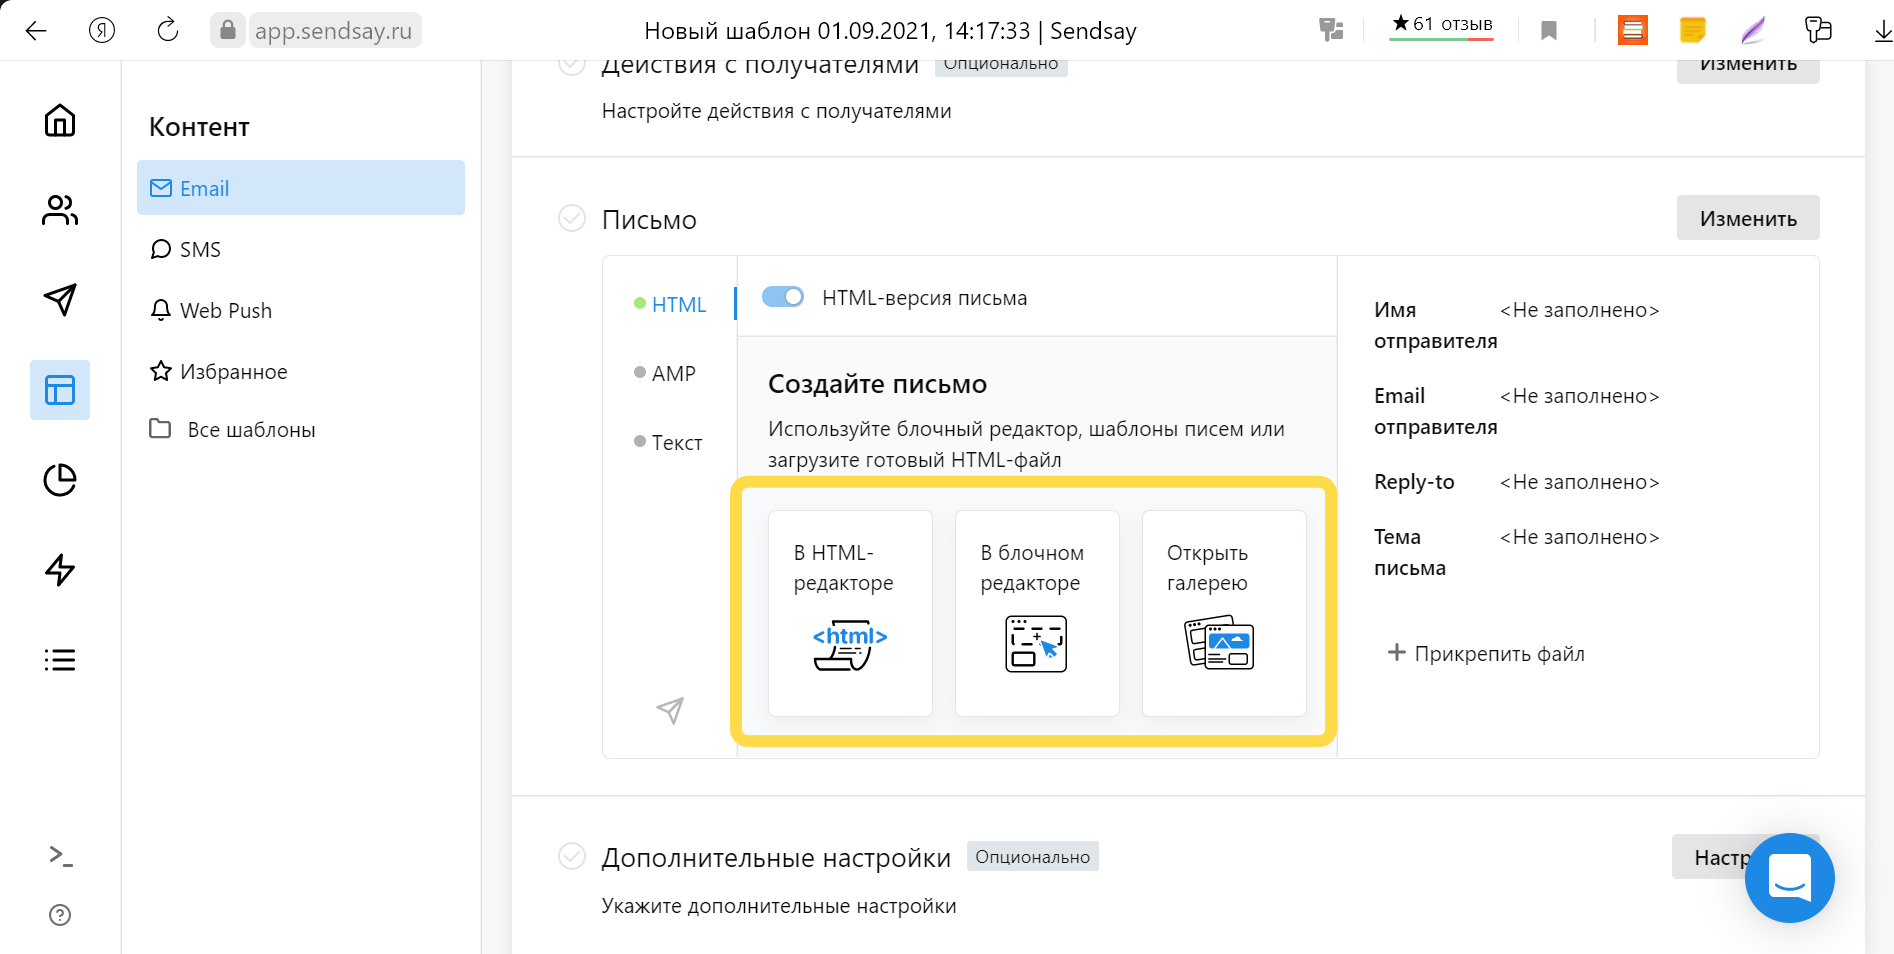Open the pie chart analytics sidebar icon
Image resolution: width=1894 pixels, height=954 pixels.
click(x=60, y=480)
